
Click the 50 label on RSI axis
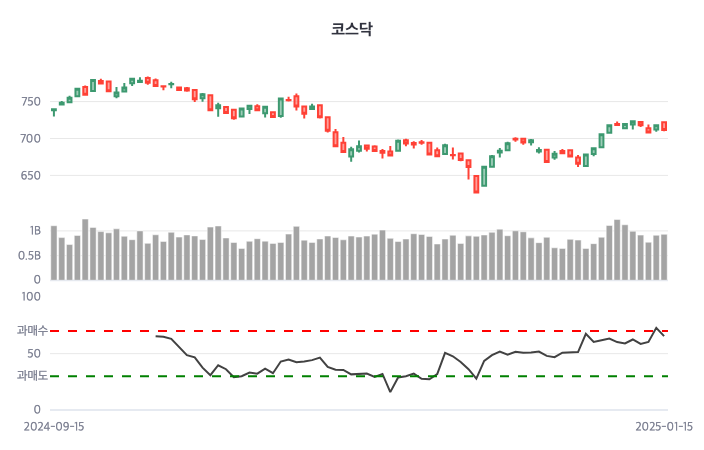34,354
